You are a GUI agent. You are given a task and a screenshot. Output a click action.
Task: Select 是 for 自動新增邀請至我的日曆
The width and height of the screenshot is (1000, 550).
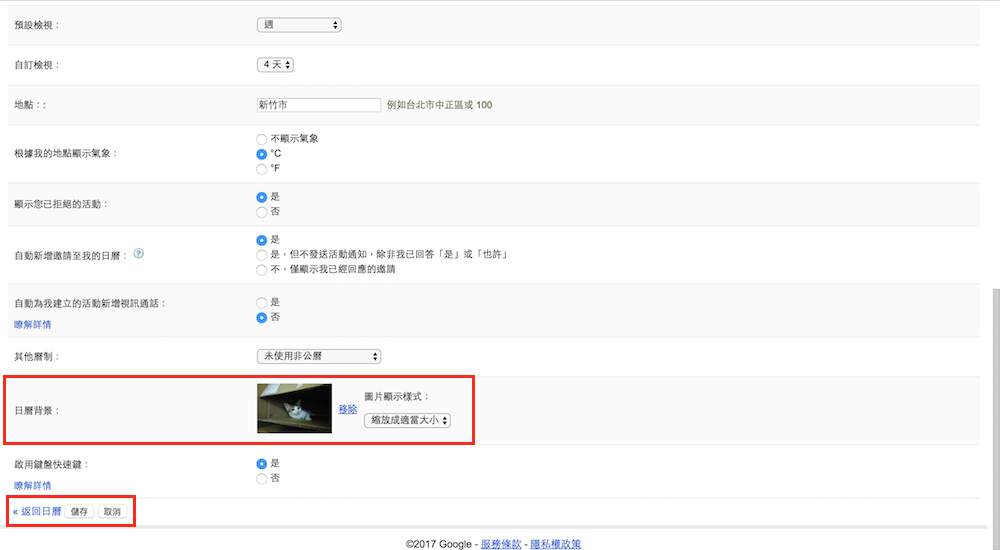click(261, 240)
